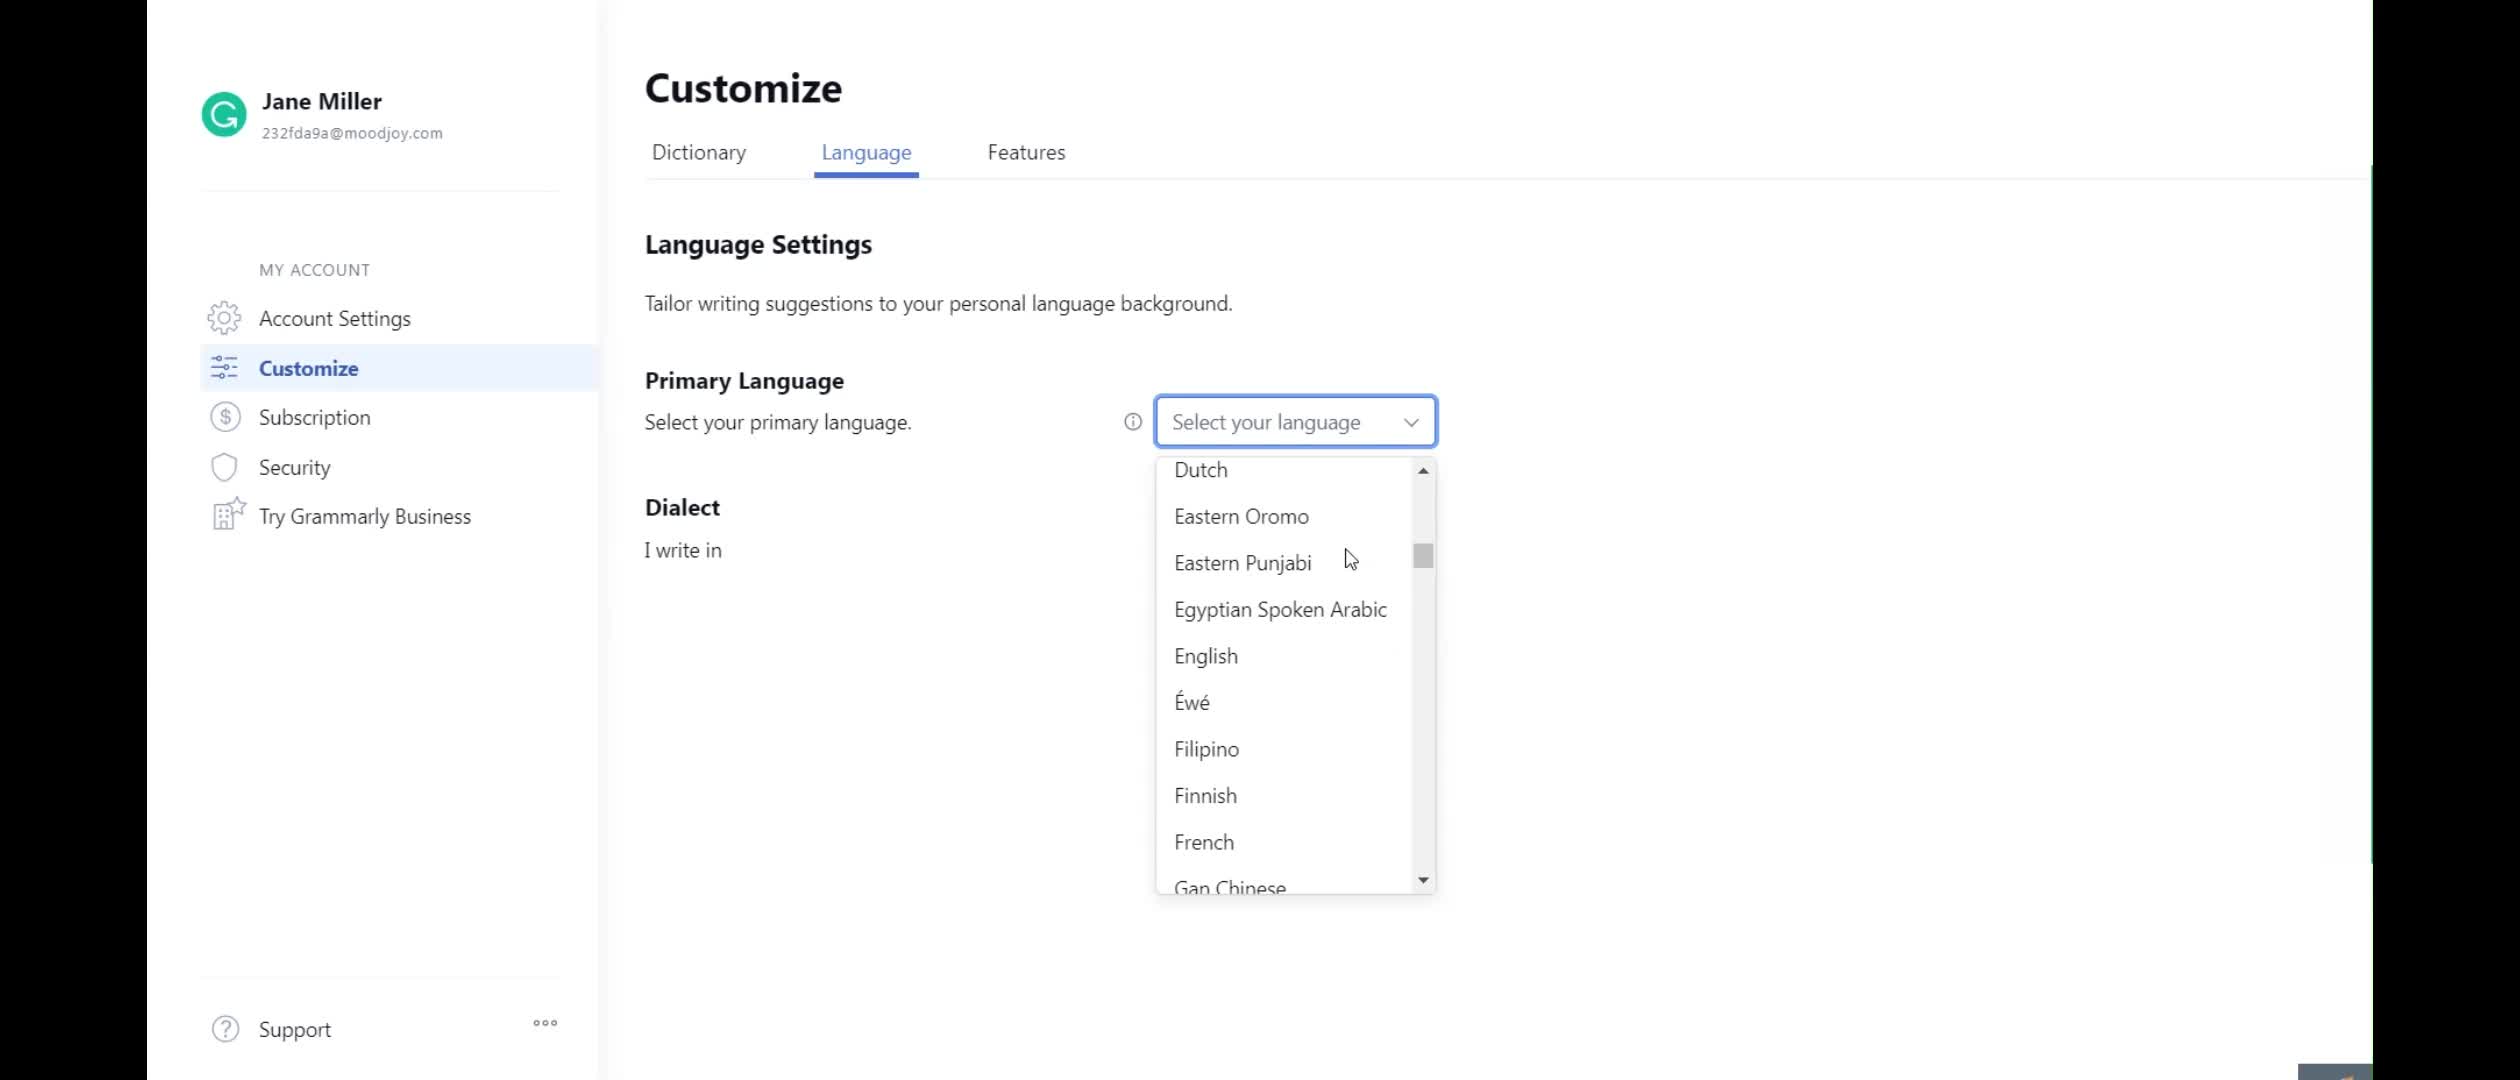
Task: Click Try Grammarly Business option
Action: coord(365,514)
